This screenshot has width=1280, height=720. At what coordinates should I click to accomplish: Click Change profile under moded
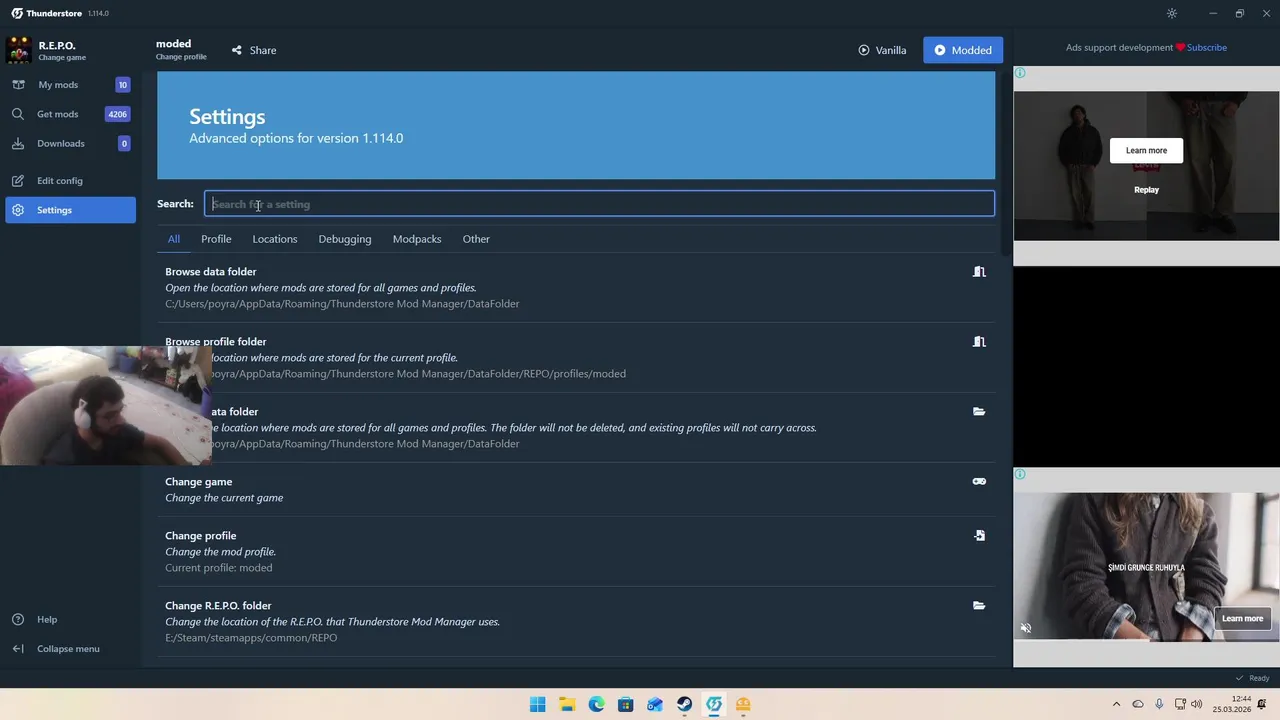tap(181, 57)
